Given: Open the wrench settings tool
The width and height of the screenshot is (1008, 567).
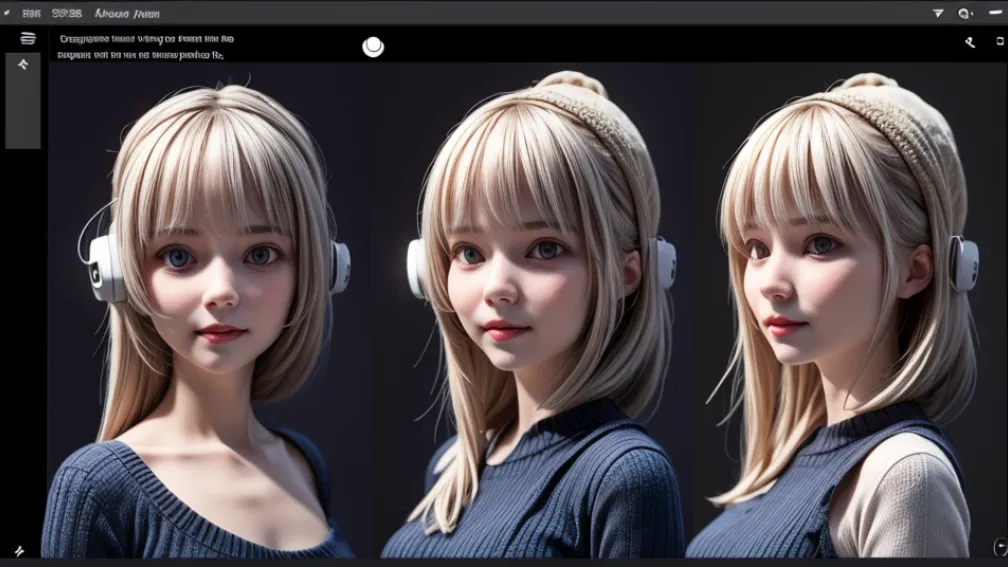Looking at the screenshot, I should 969,42.
